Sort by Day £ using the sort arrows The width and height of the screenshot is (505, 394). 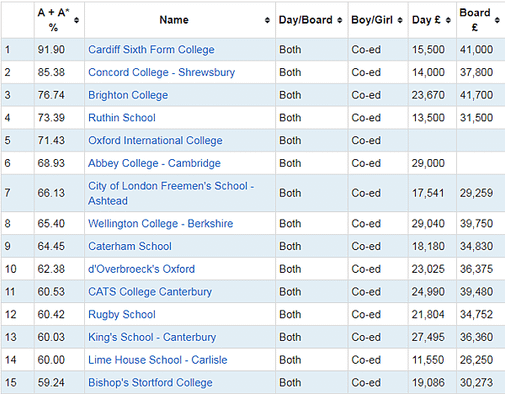(x=448, y=20)
